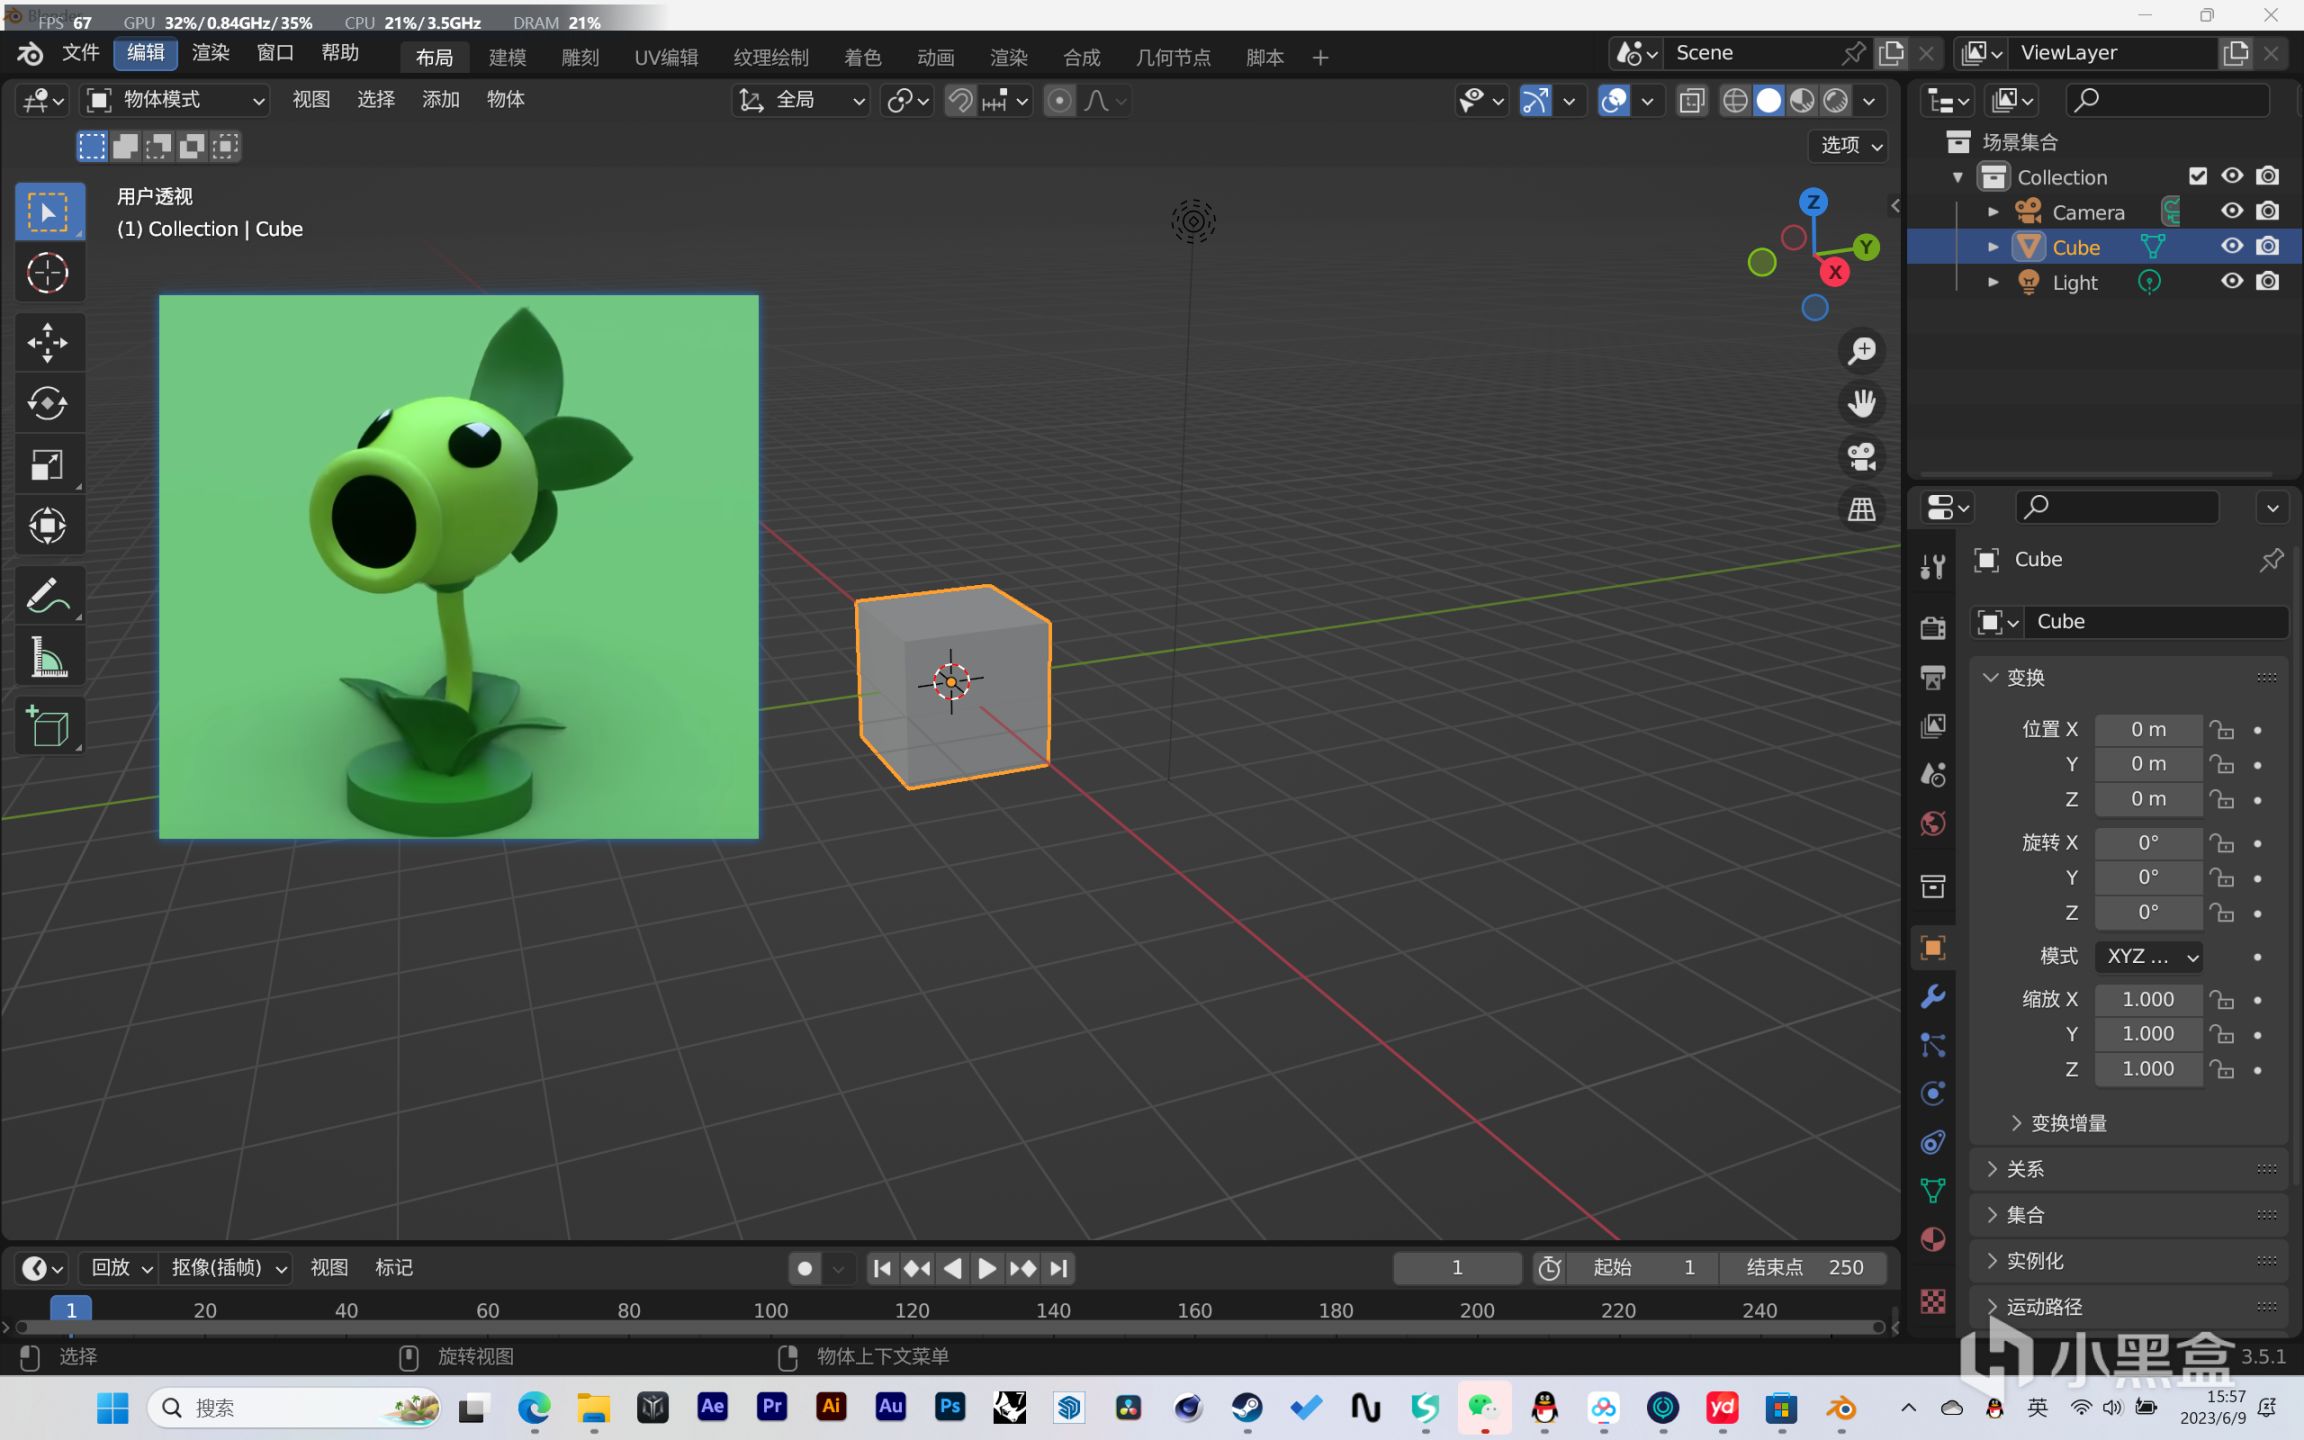Screen dimensions: 2304x1440
Task: Switch to the Sculpting workspace tab
Action: [580, 57]
